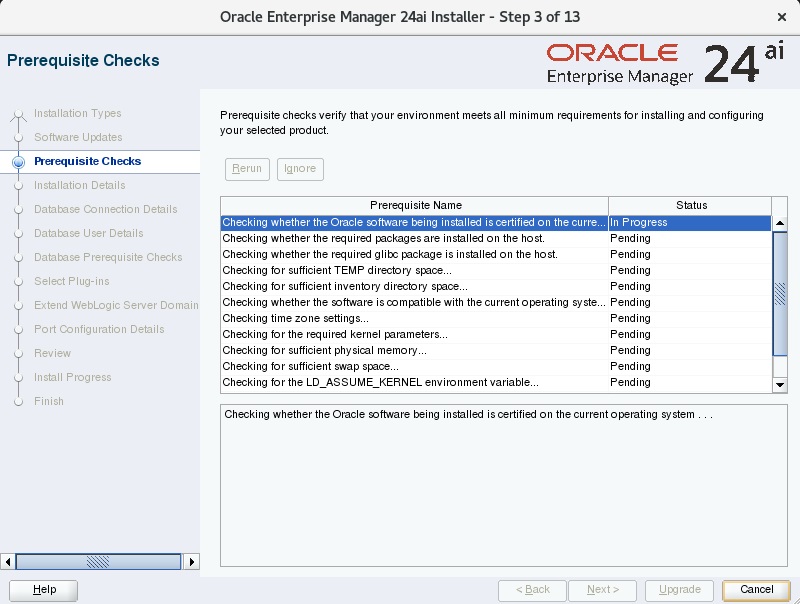This screenshot has height=604, width=800.
Task: Select the LD_ASSUME_KERNEL environment variable row
Action: (x=496, y=382)
